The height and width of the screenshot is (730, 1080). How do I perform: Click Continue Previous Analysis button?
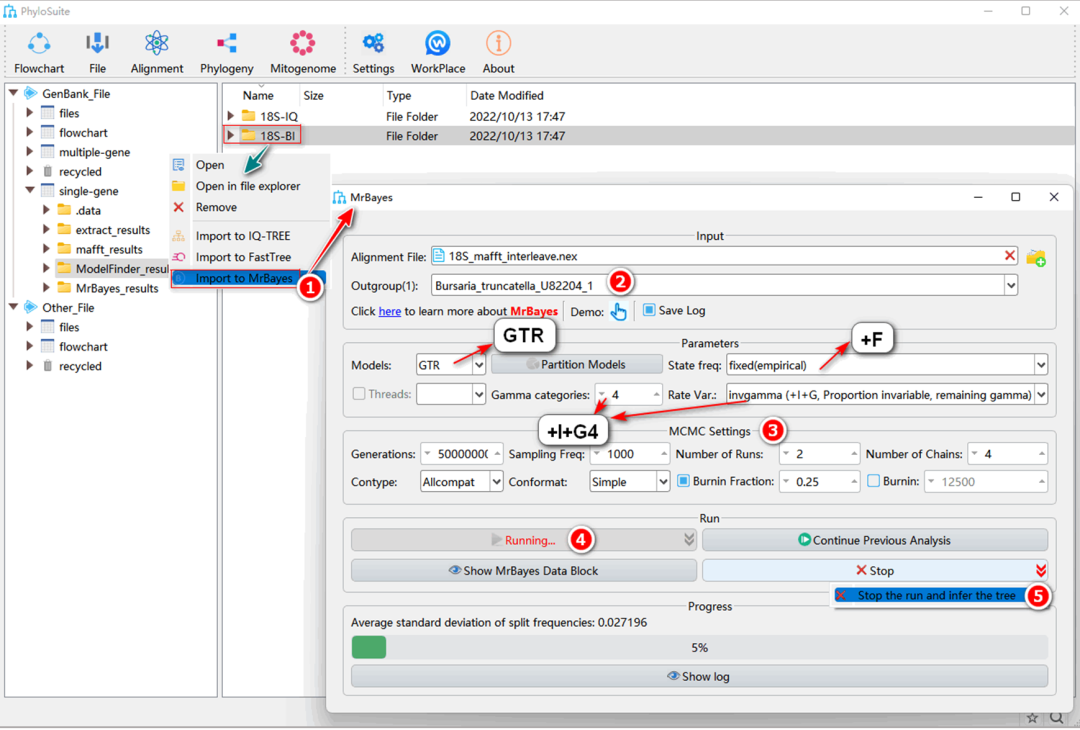pyautogui.click(x=875, y=540)
